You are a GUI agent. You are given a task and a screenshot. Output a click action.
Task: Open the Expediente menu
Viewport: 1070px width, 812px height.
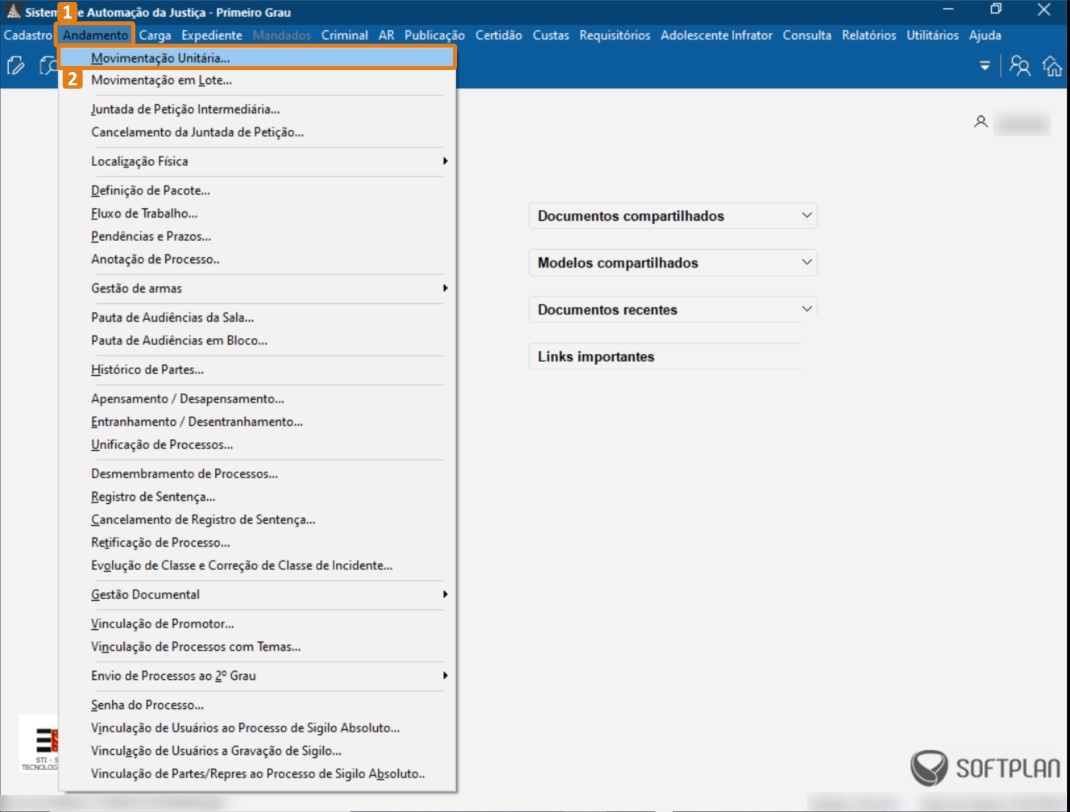[212, 35]
